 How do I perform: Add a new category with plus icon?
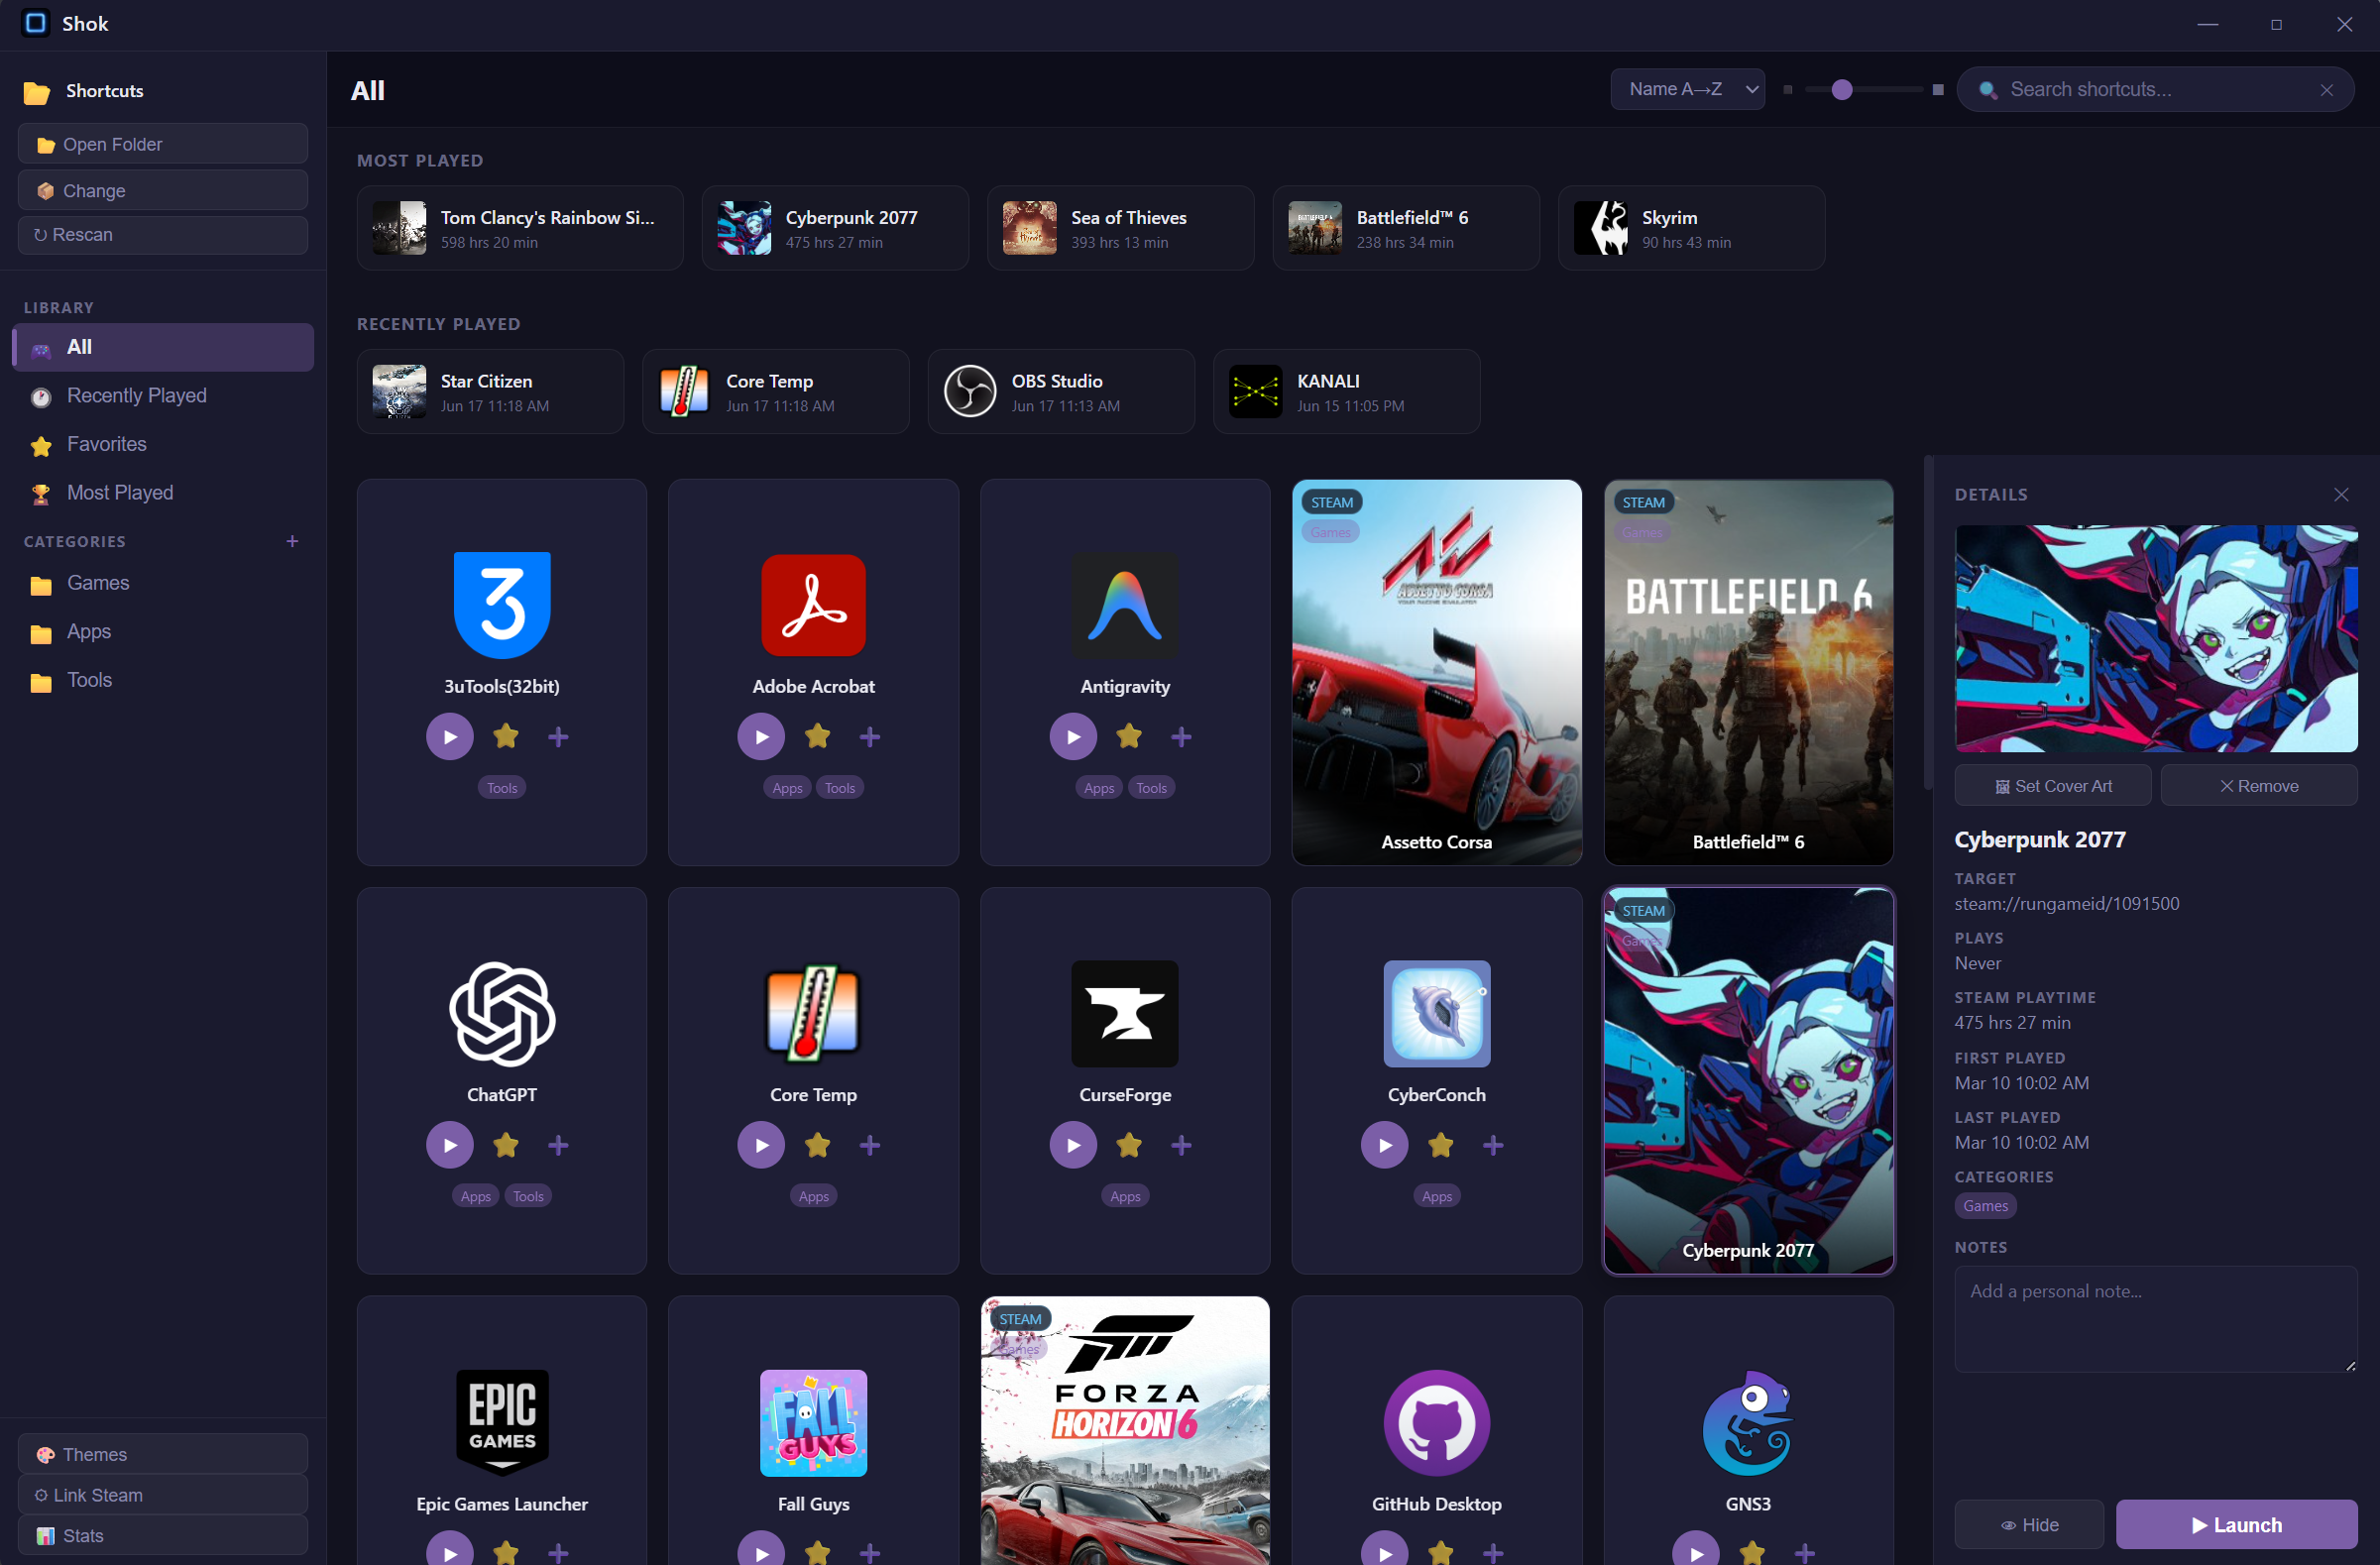click(x=292, y=541)
